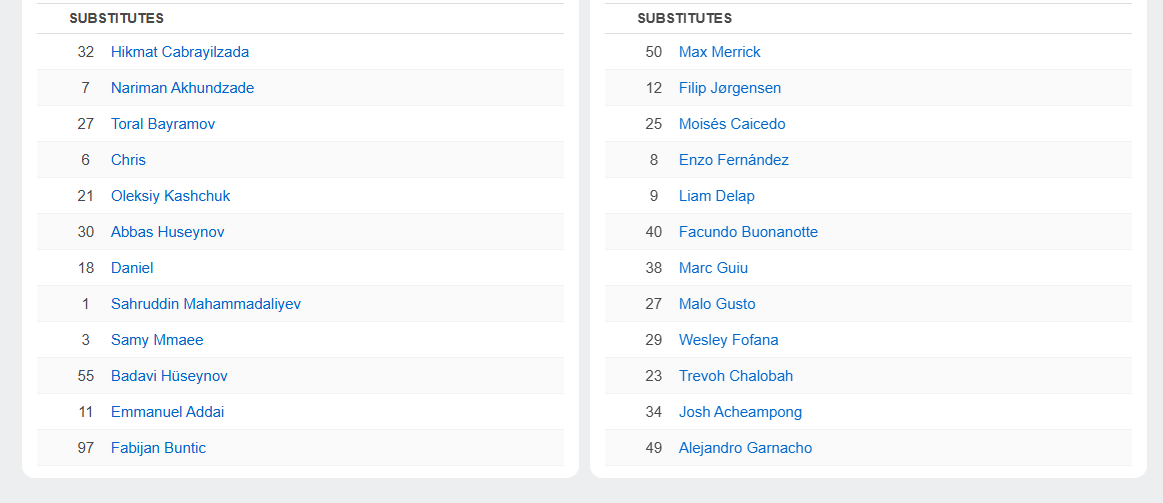The image size is (1163, 503).
Task: Select Emmanuel Addai in the substitutes list
Action: tap(167, 412)
